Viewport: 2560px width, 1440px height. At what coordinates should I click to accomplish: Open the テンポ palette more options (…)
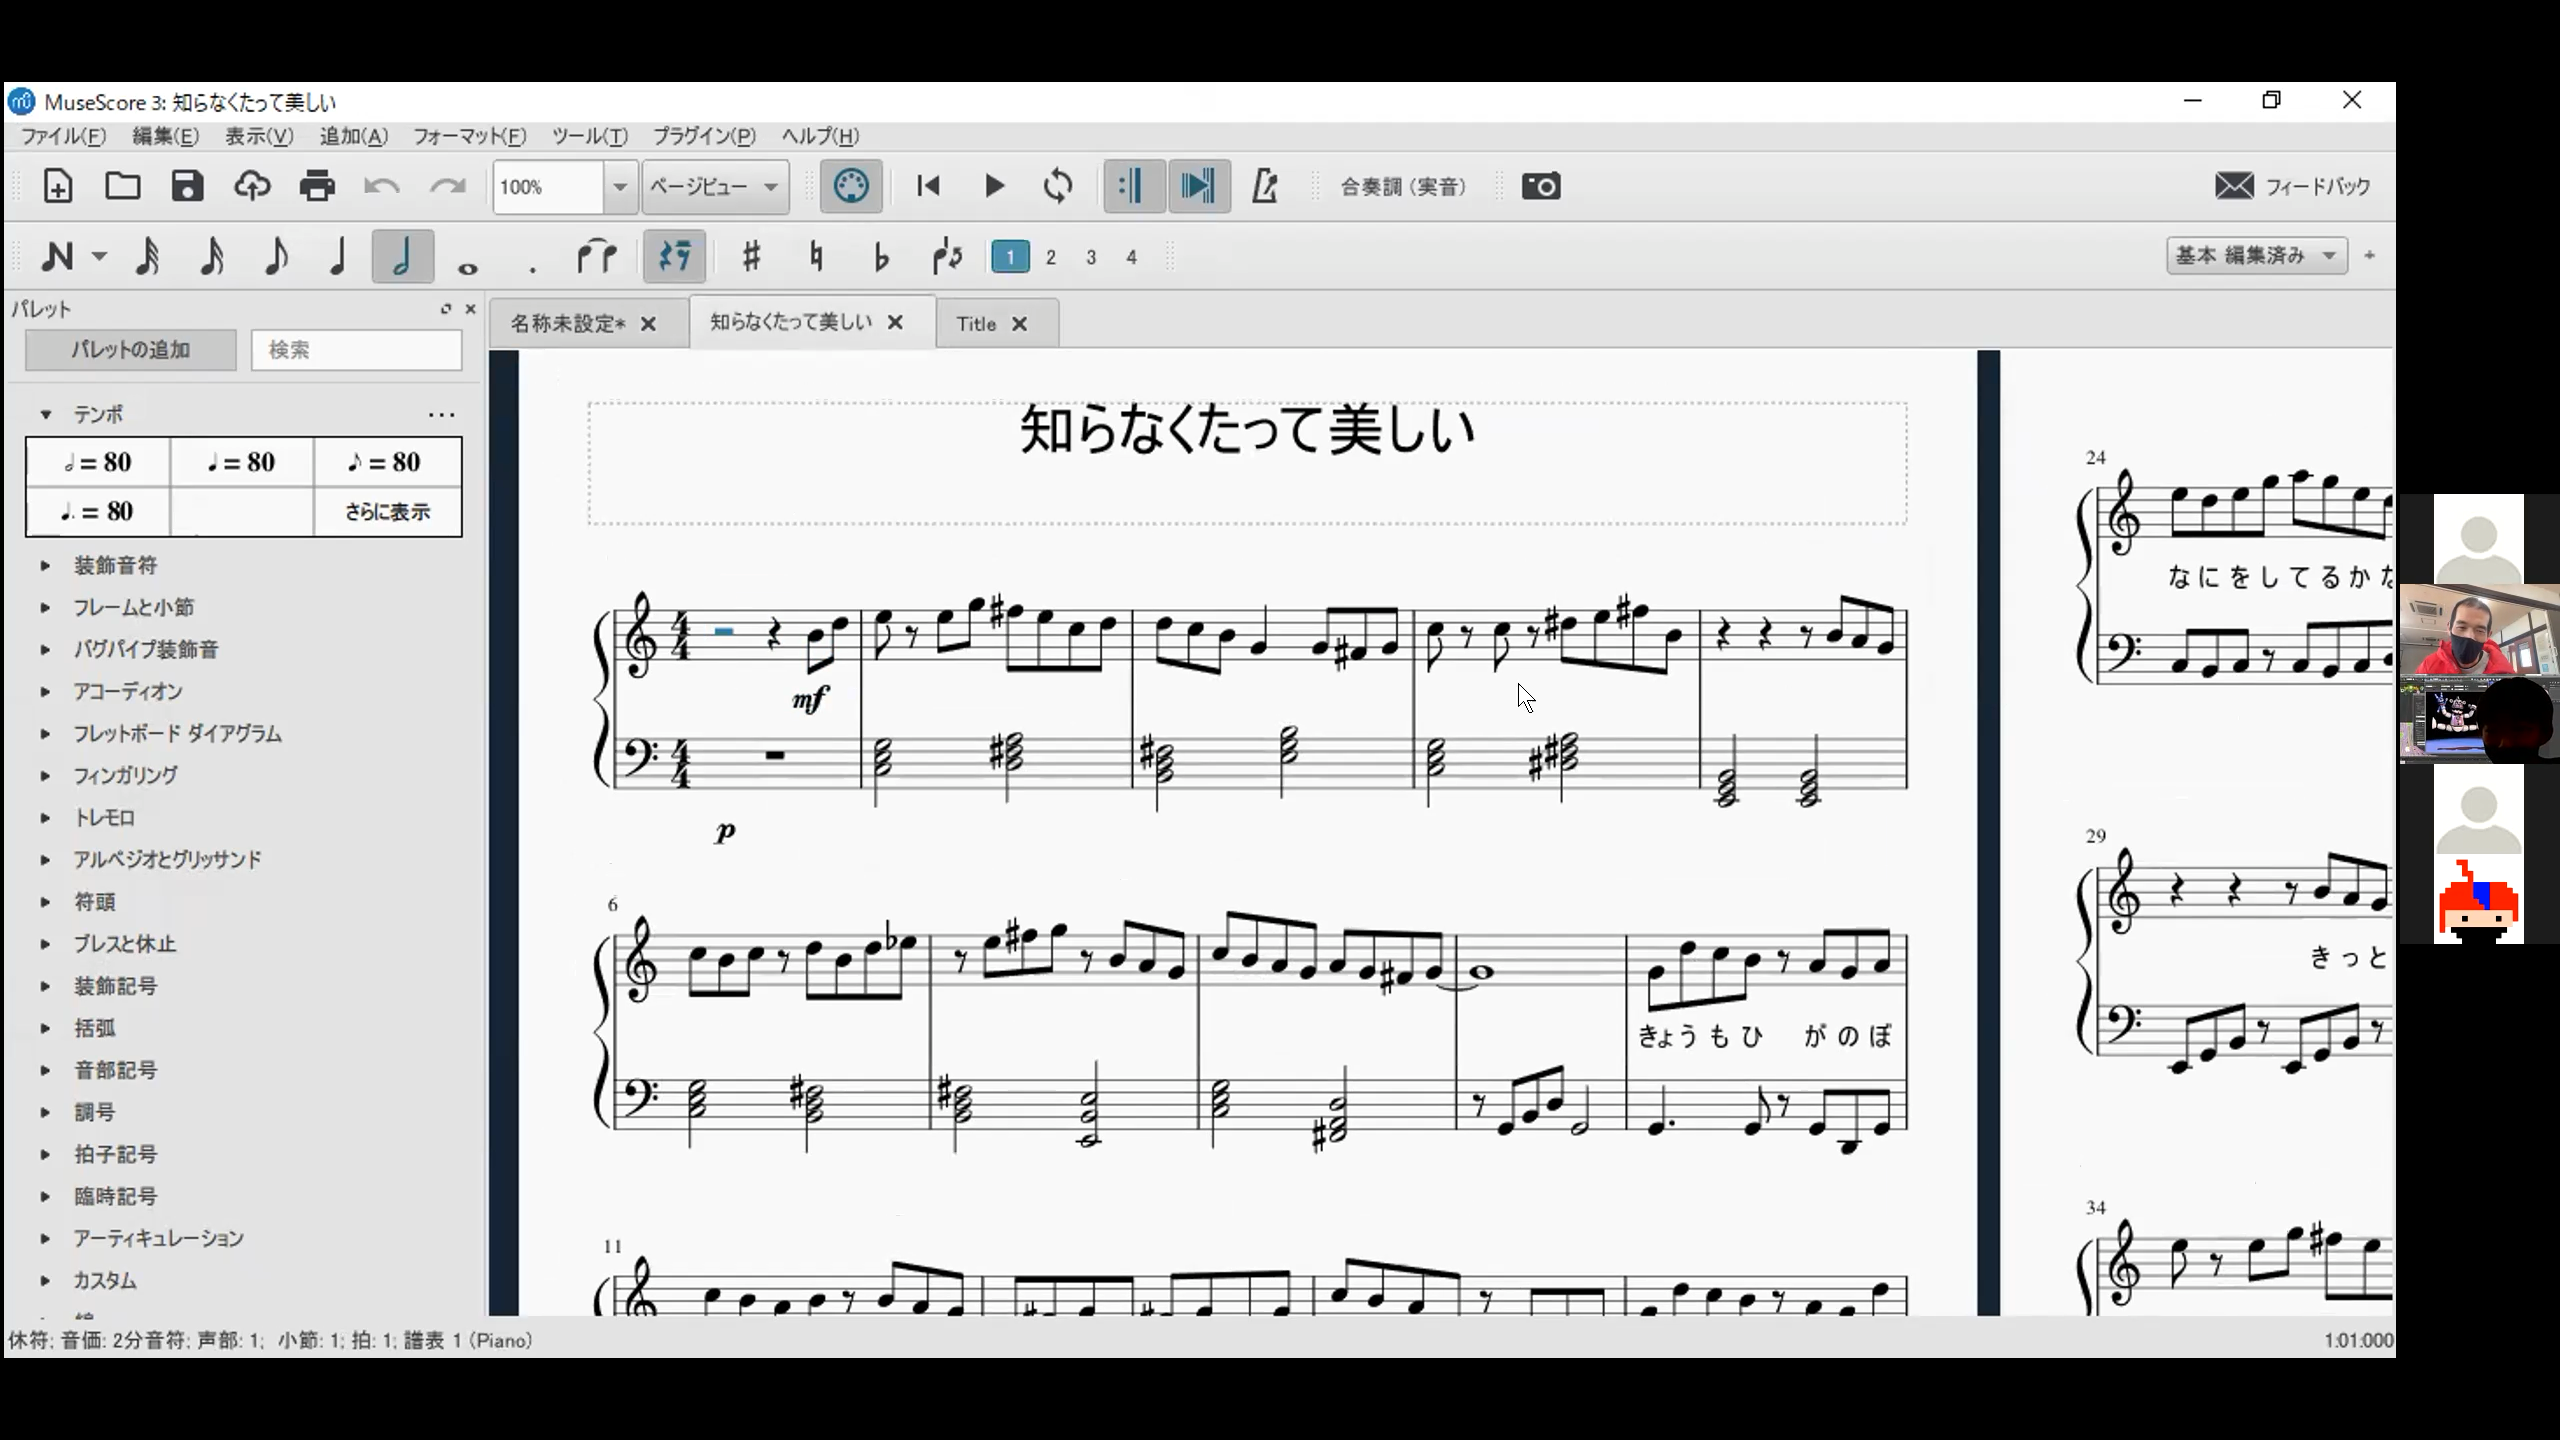pos(441,414)
